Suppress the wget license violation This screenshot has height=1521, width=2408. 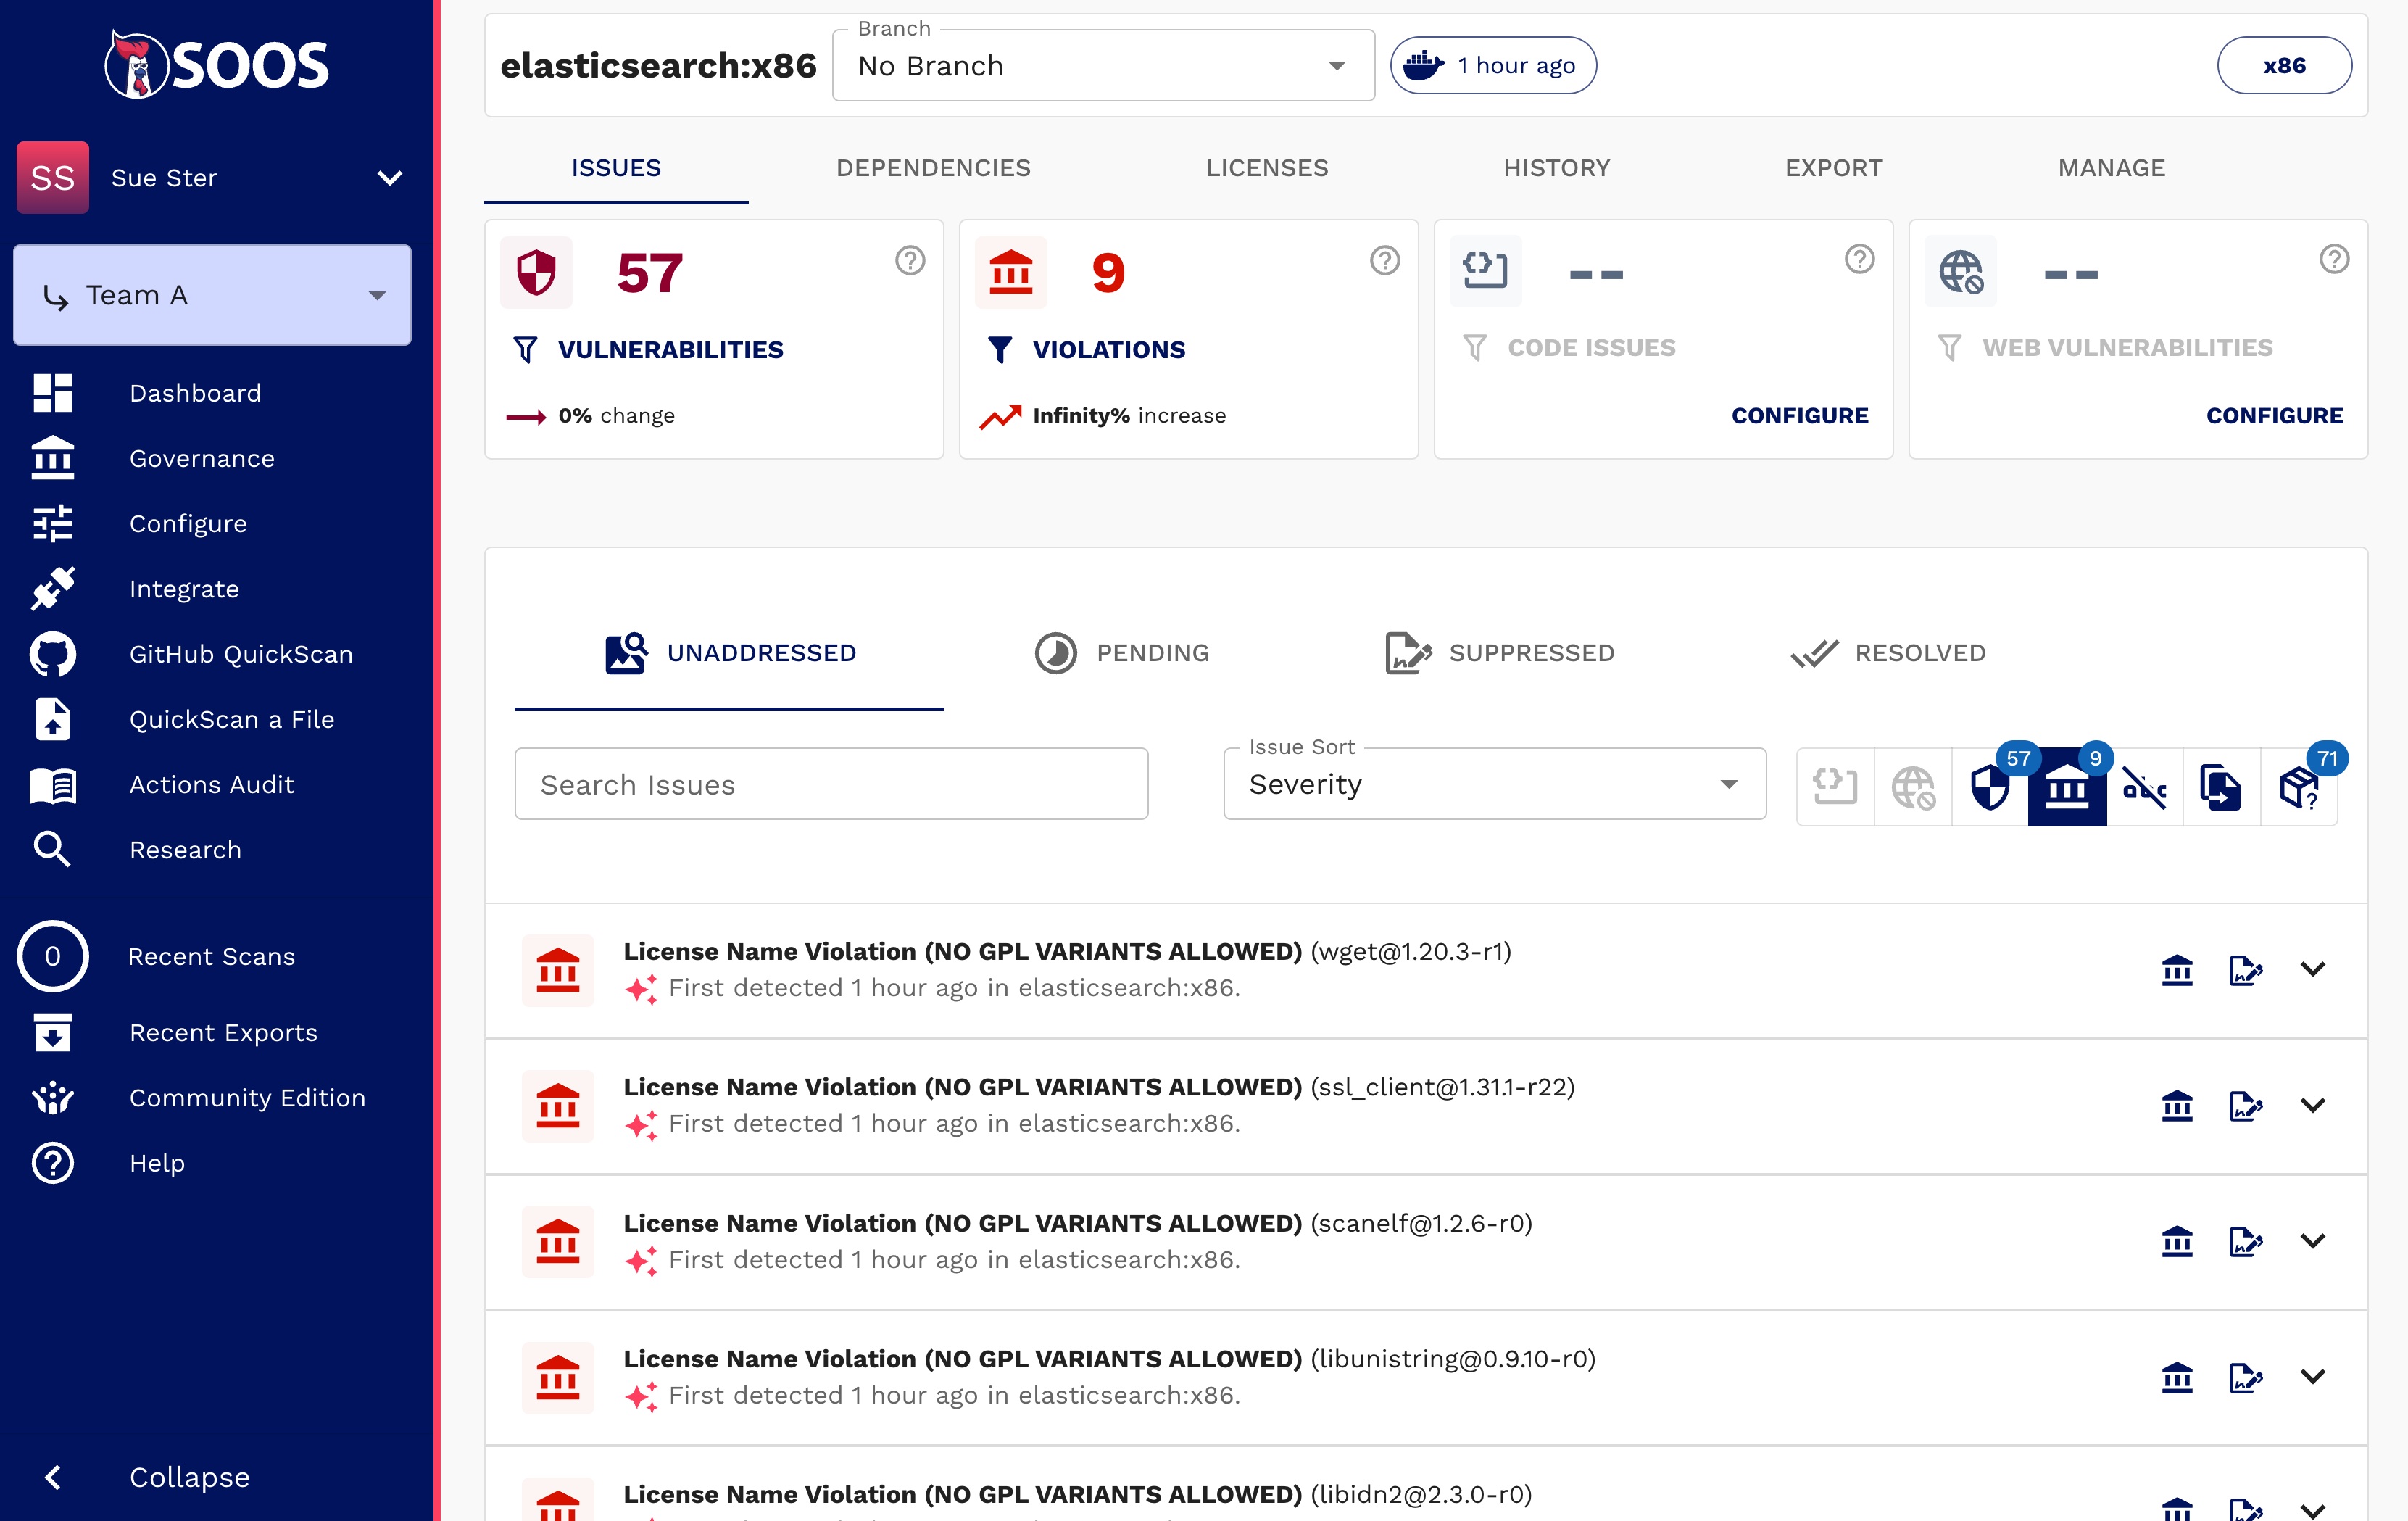click(x=2245, y=969)
